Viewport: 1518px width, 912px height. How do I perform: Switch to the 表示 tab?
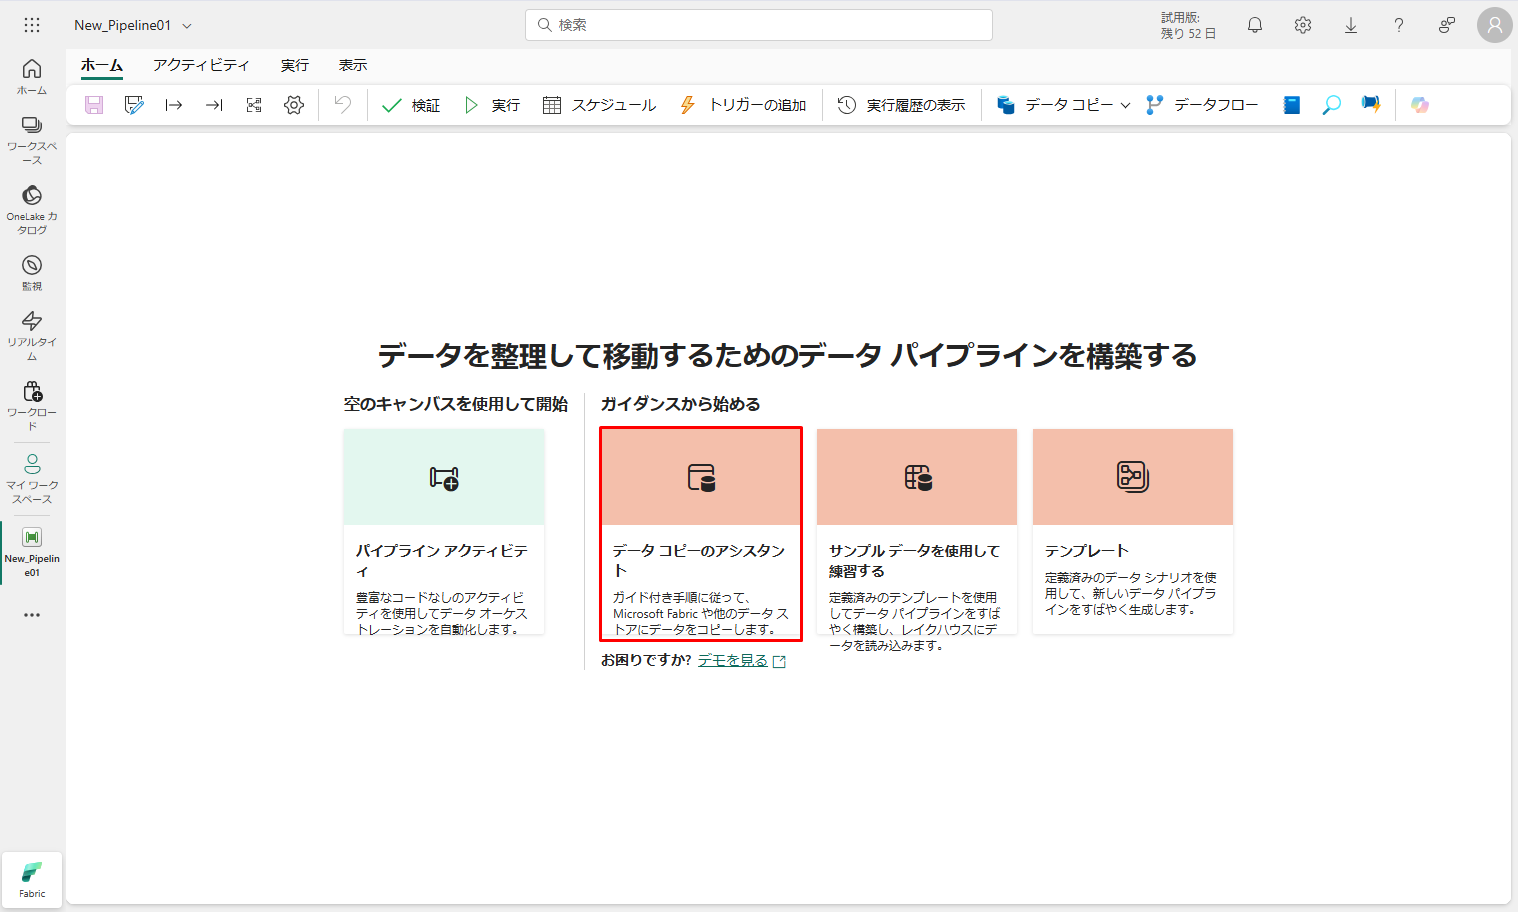353,65
